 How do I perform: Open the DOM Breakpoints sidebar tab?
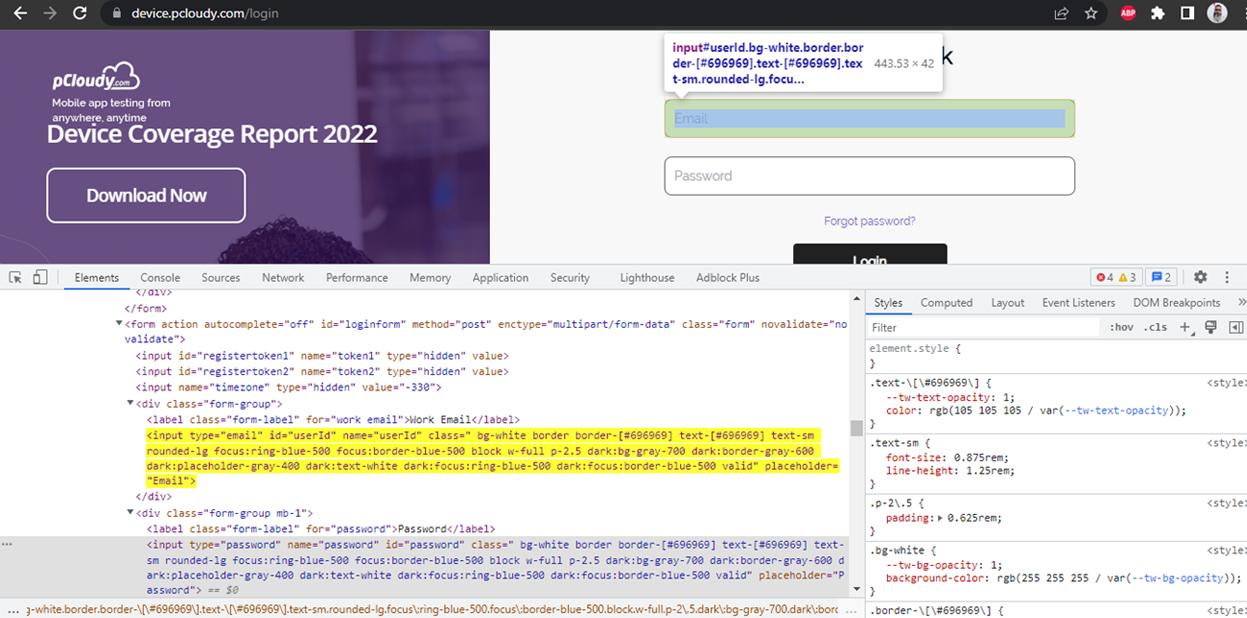1176,302
